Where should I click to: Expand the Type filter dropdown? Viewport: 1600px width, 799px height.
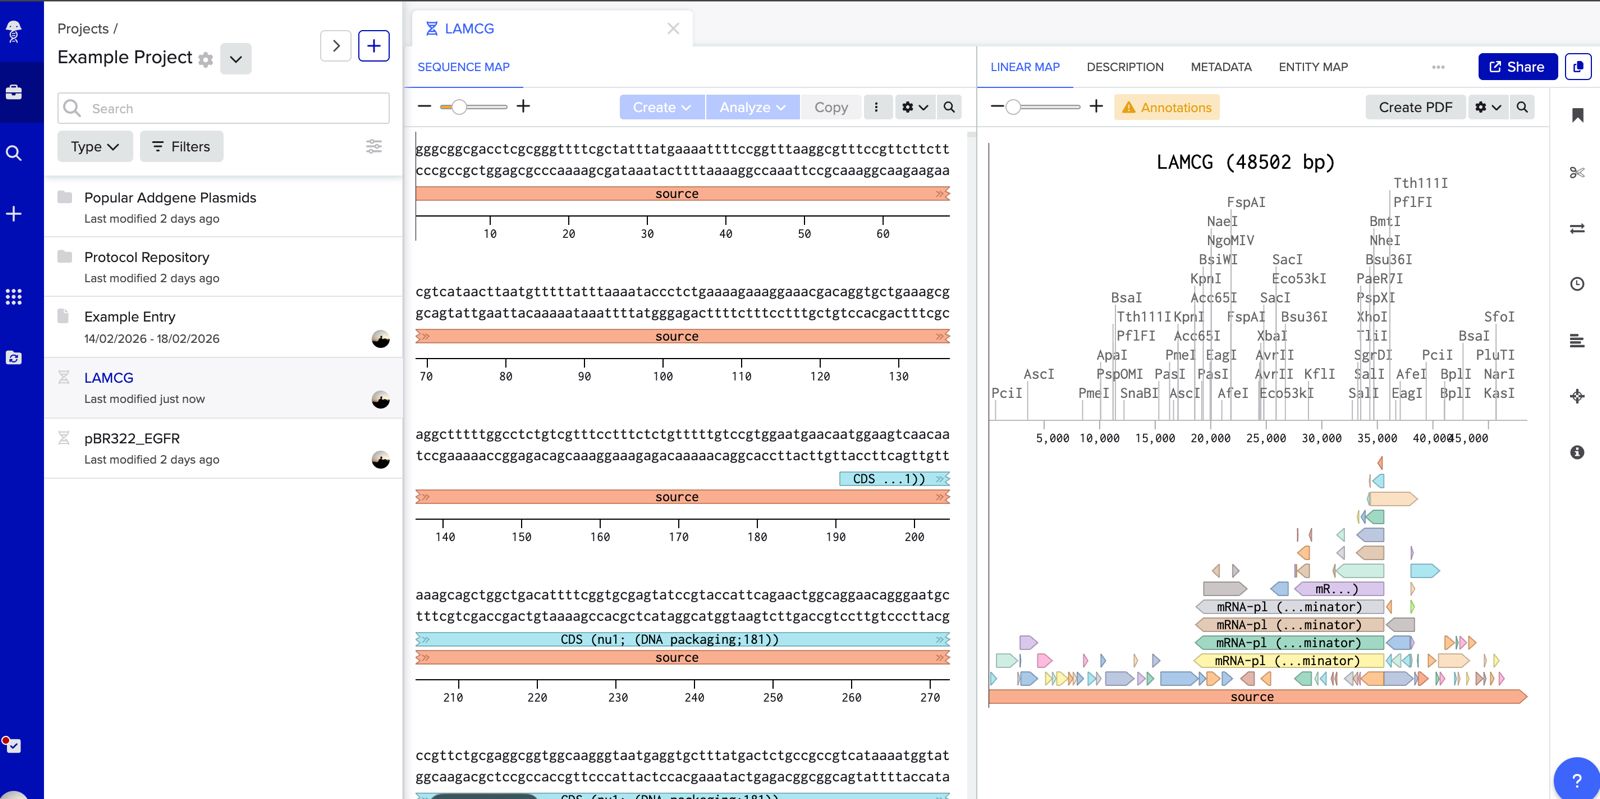pyautogui.click(x=95, y=146)
